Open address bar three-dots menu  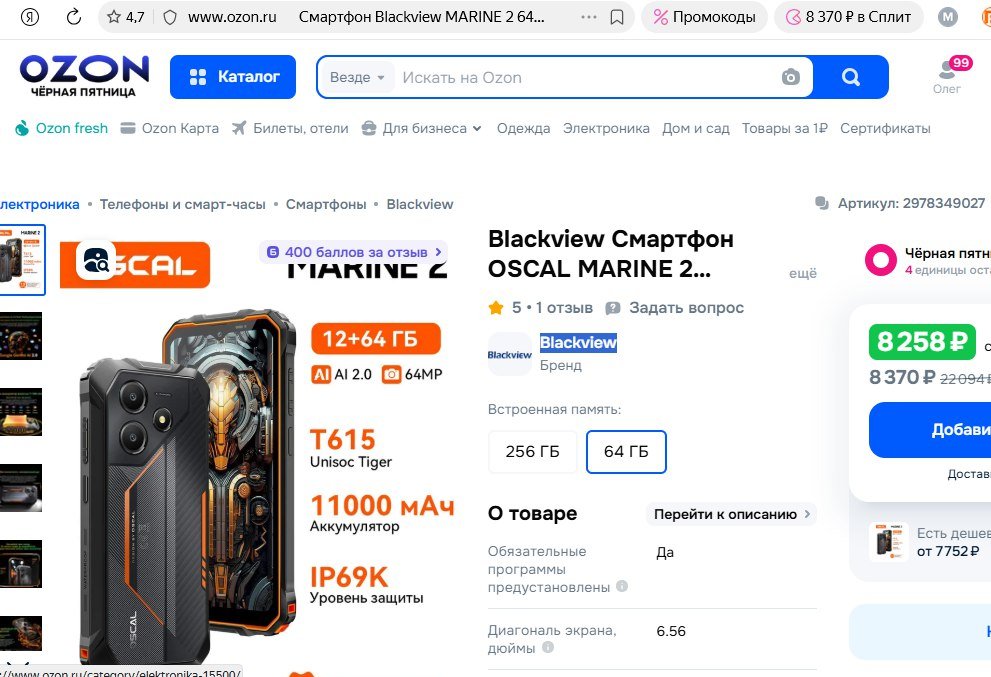(x=588, y=17)
